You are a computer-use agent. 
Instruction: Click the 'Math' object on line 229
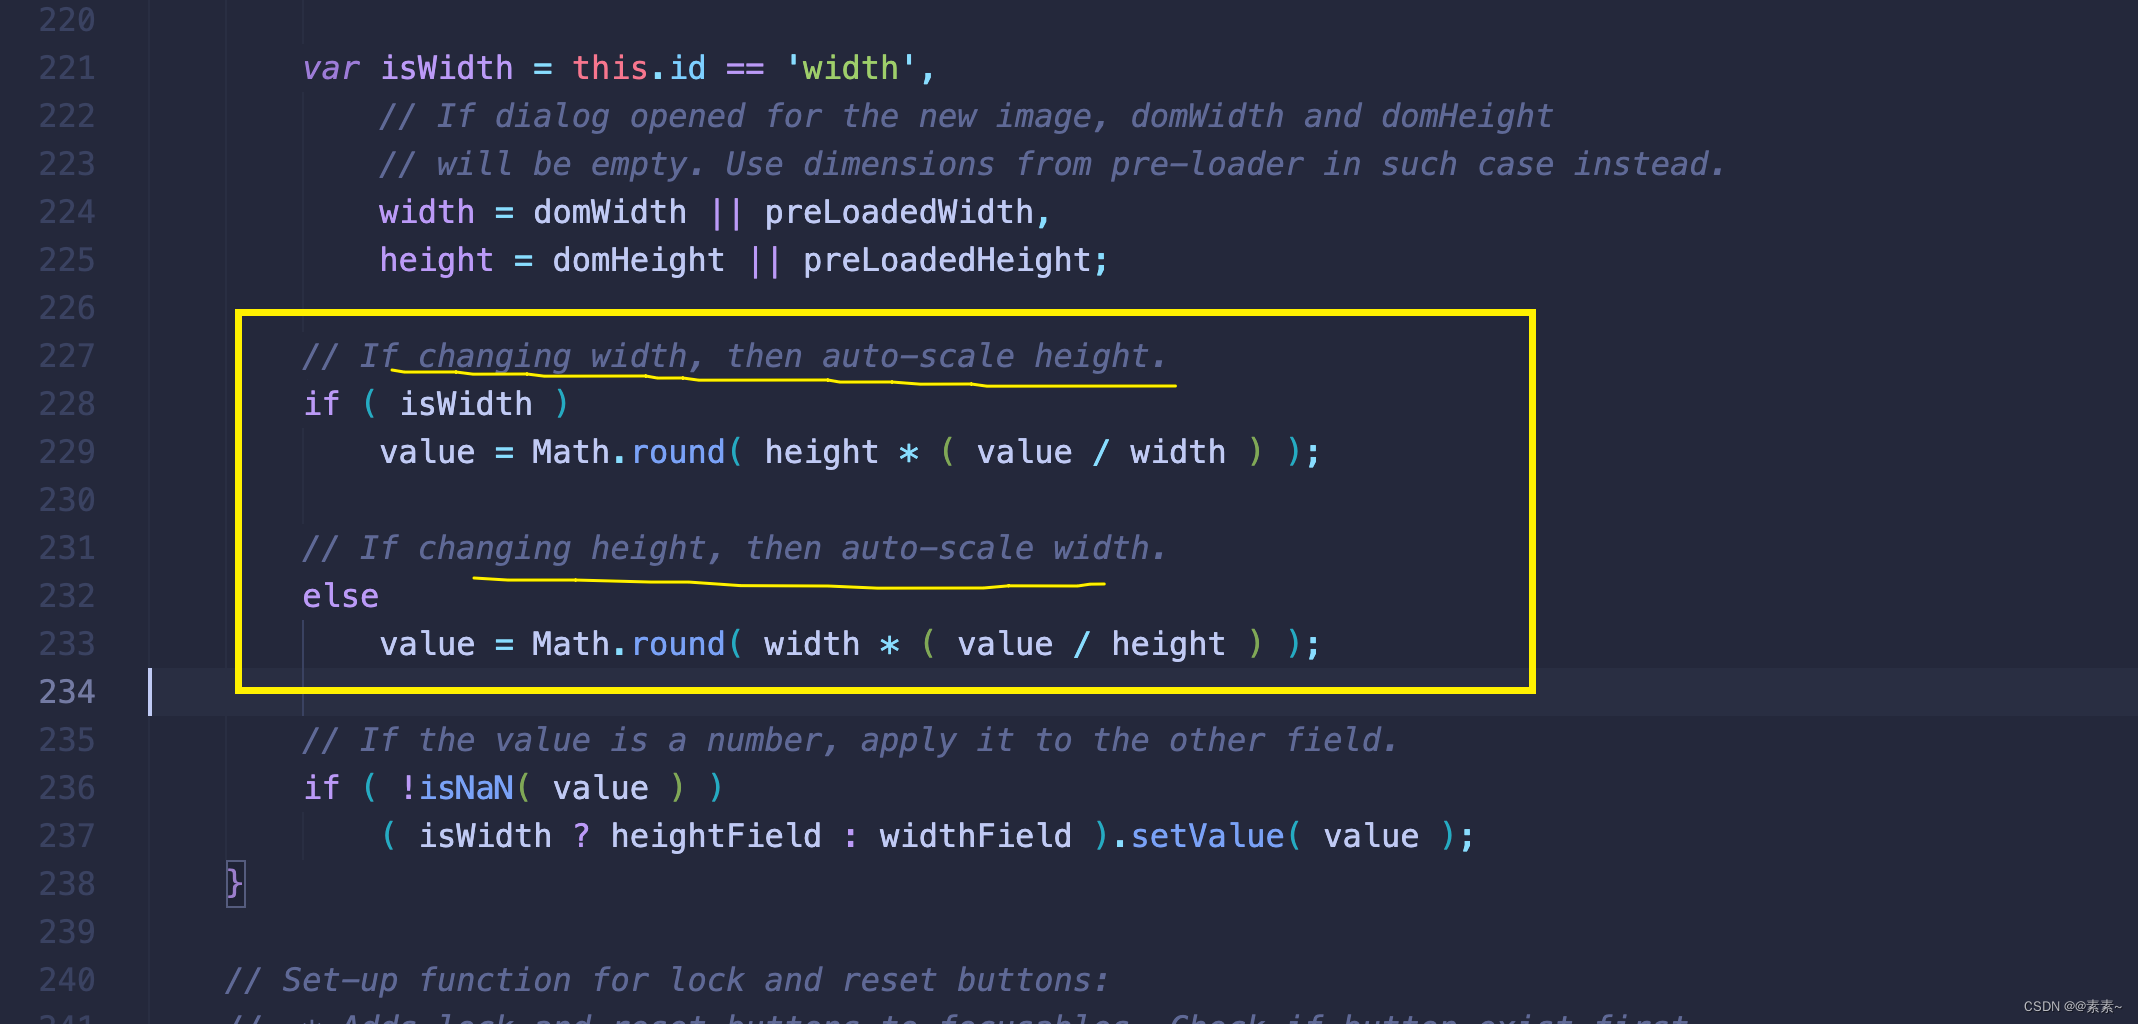[571, 452]
